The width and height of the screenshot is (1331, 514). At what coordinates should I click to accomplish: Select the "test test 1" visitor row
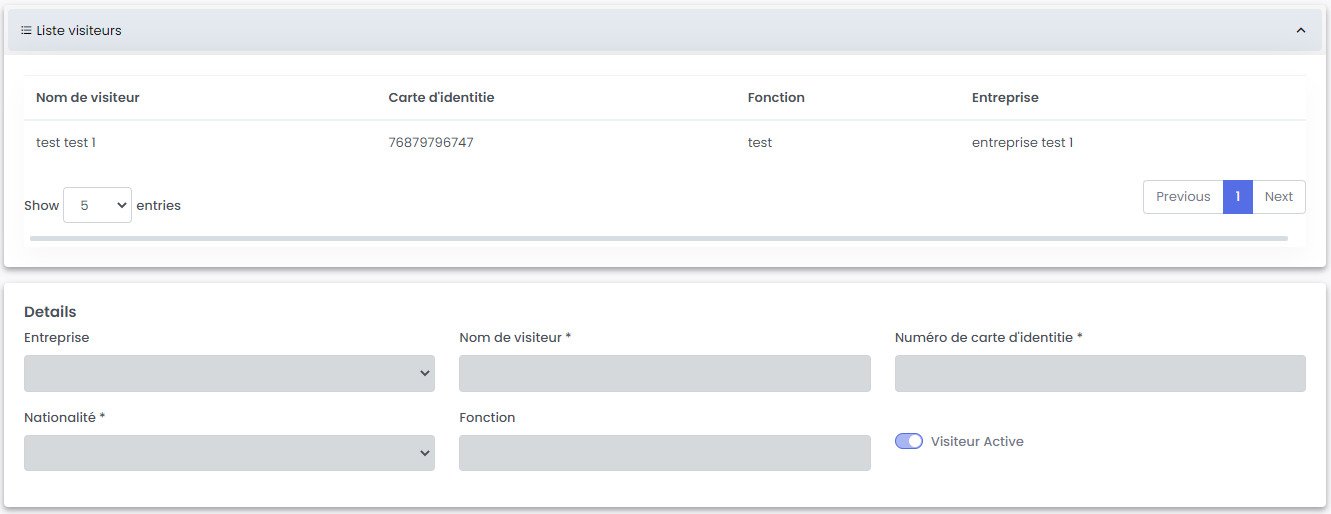pos(66,143)
